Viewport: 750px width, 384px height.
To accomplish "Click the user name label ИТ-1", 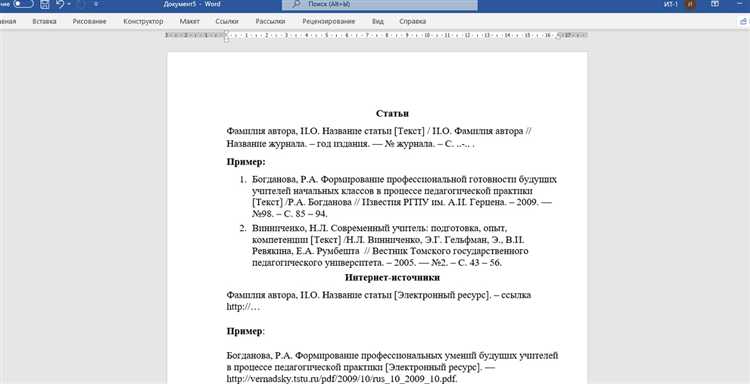I will [x=671, y=4].
